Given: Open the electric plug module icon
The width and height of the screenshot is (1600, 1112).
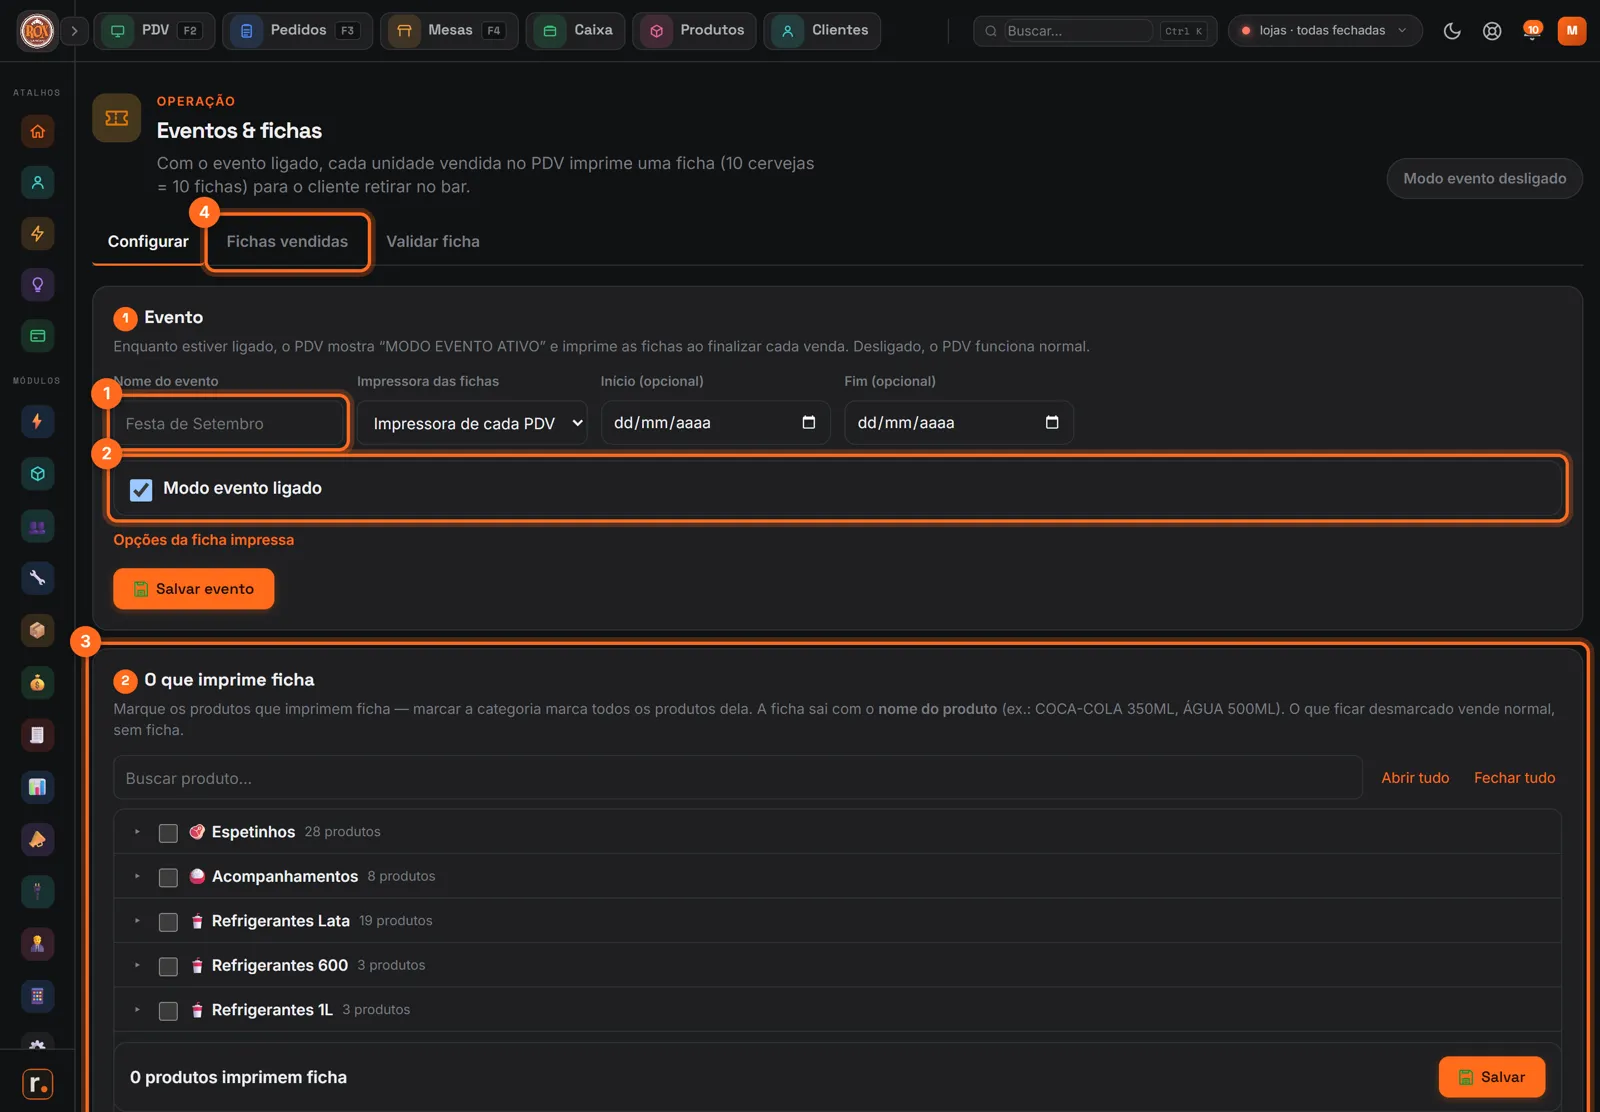Looking at the screenshot, I should [37, 891].
